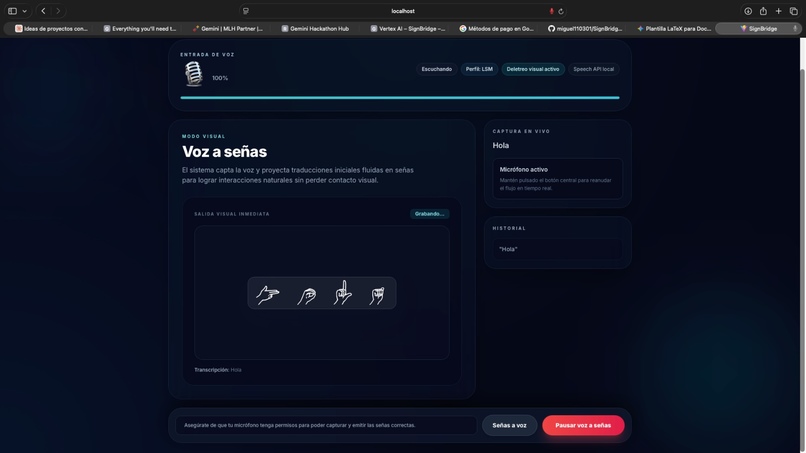The image size is (806, 453).
Task: Select the active SignBridge tab
Action: pos(759,29)
